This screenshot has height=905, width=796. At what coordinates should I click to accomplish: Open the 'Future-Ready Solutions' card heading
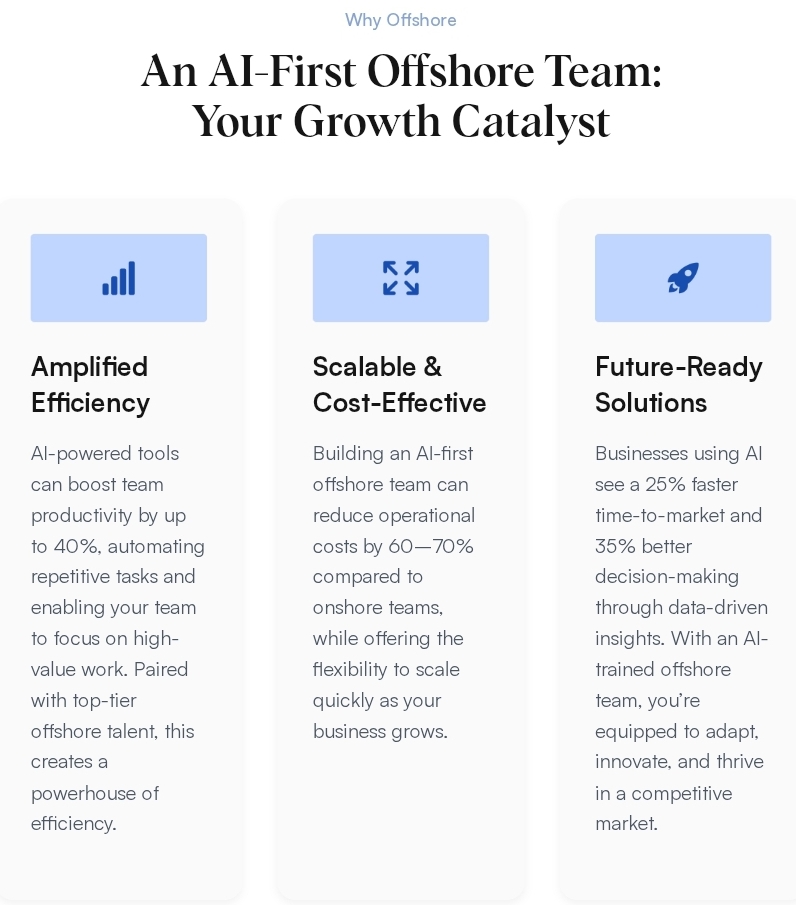[678, 384]
